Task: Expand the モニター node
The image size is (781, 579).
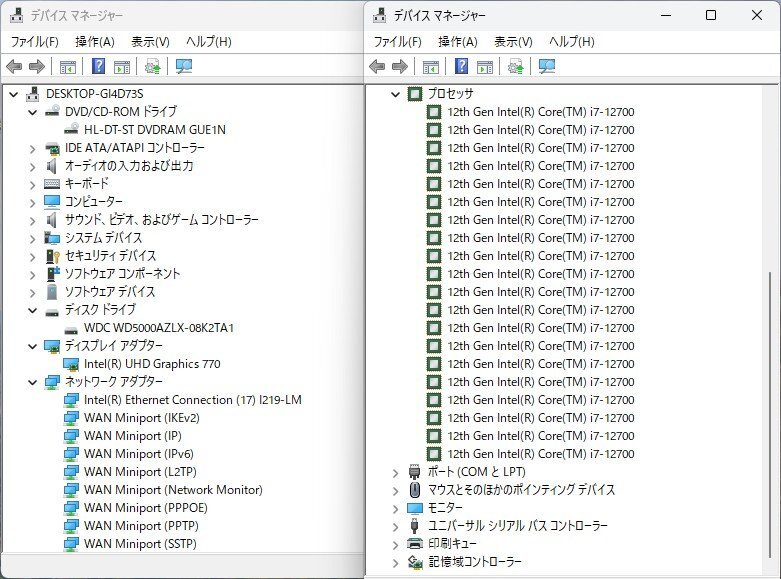Action: (x=395, y=509)
